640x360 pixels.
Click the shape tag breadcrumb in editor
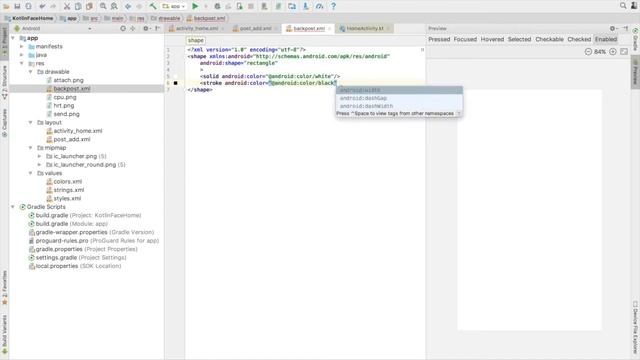click(196, 40)
